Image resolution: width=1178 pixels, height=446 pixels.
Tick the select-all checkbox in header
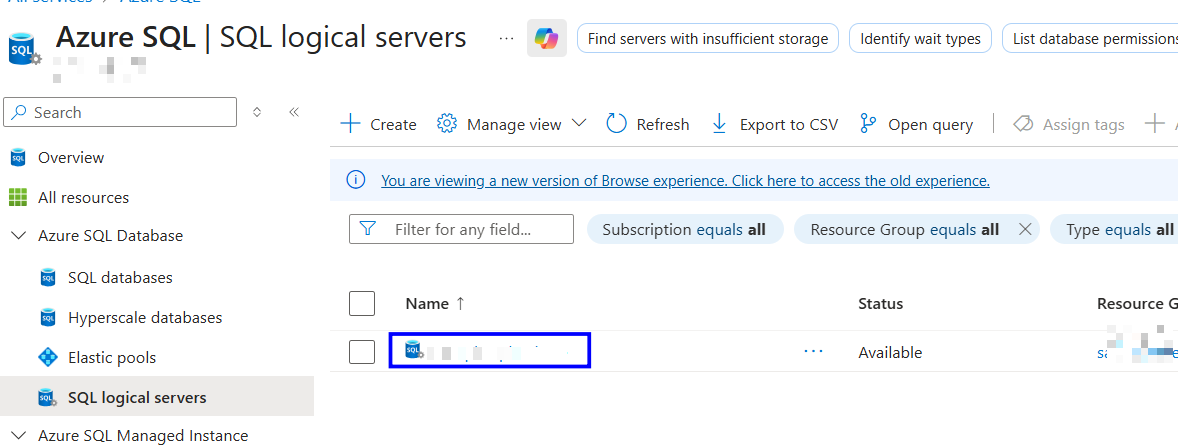point(362,303)
